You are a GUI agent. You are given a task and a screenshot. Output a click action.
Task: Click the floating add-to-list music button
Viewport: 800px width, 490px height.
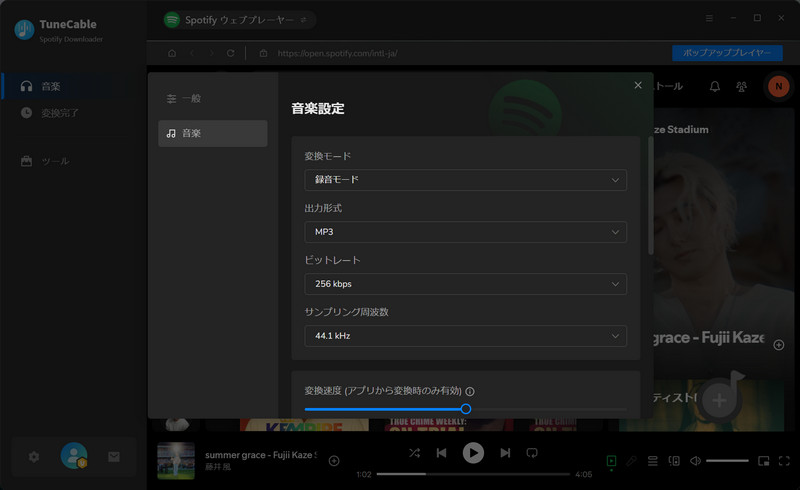(x=720, y=400)
